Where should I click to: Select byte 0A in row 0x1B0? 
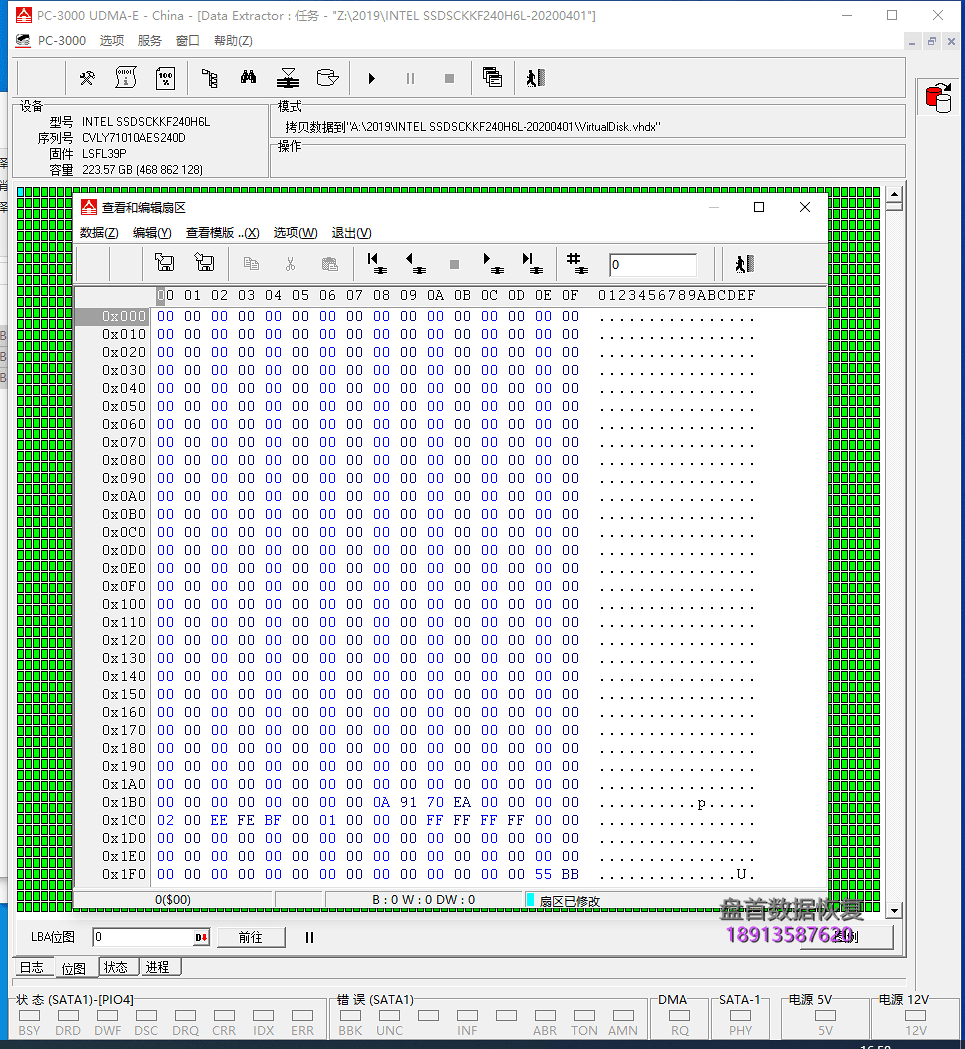381,802
